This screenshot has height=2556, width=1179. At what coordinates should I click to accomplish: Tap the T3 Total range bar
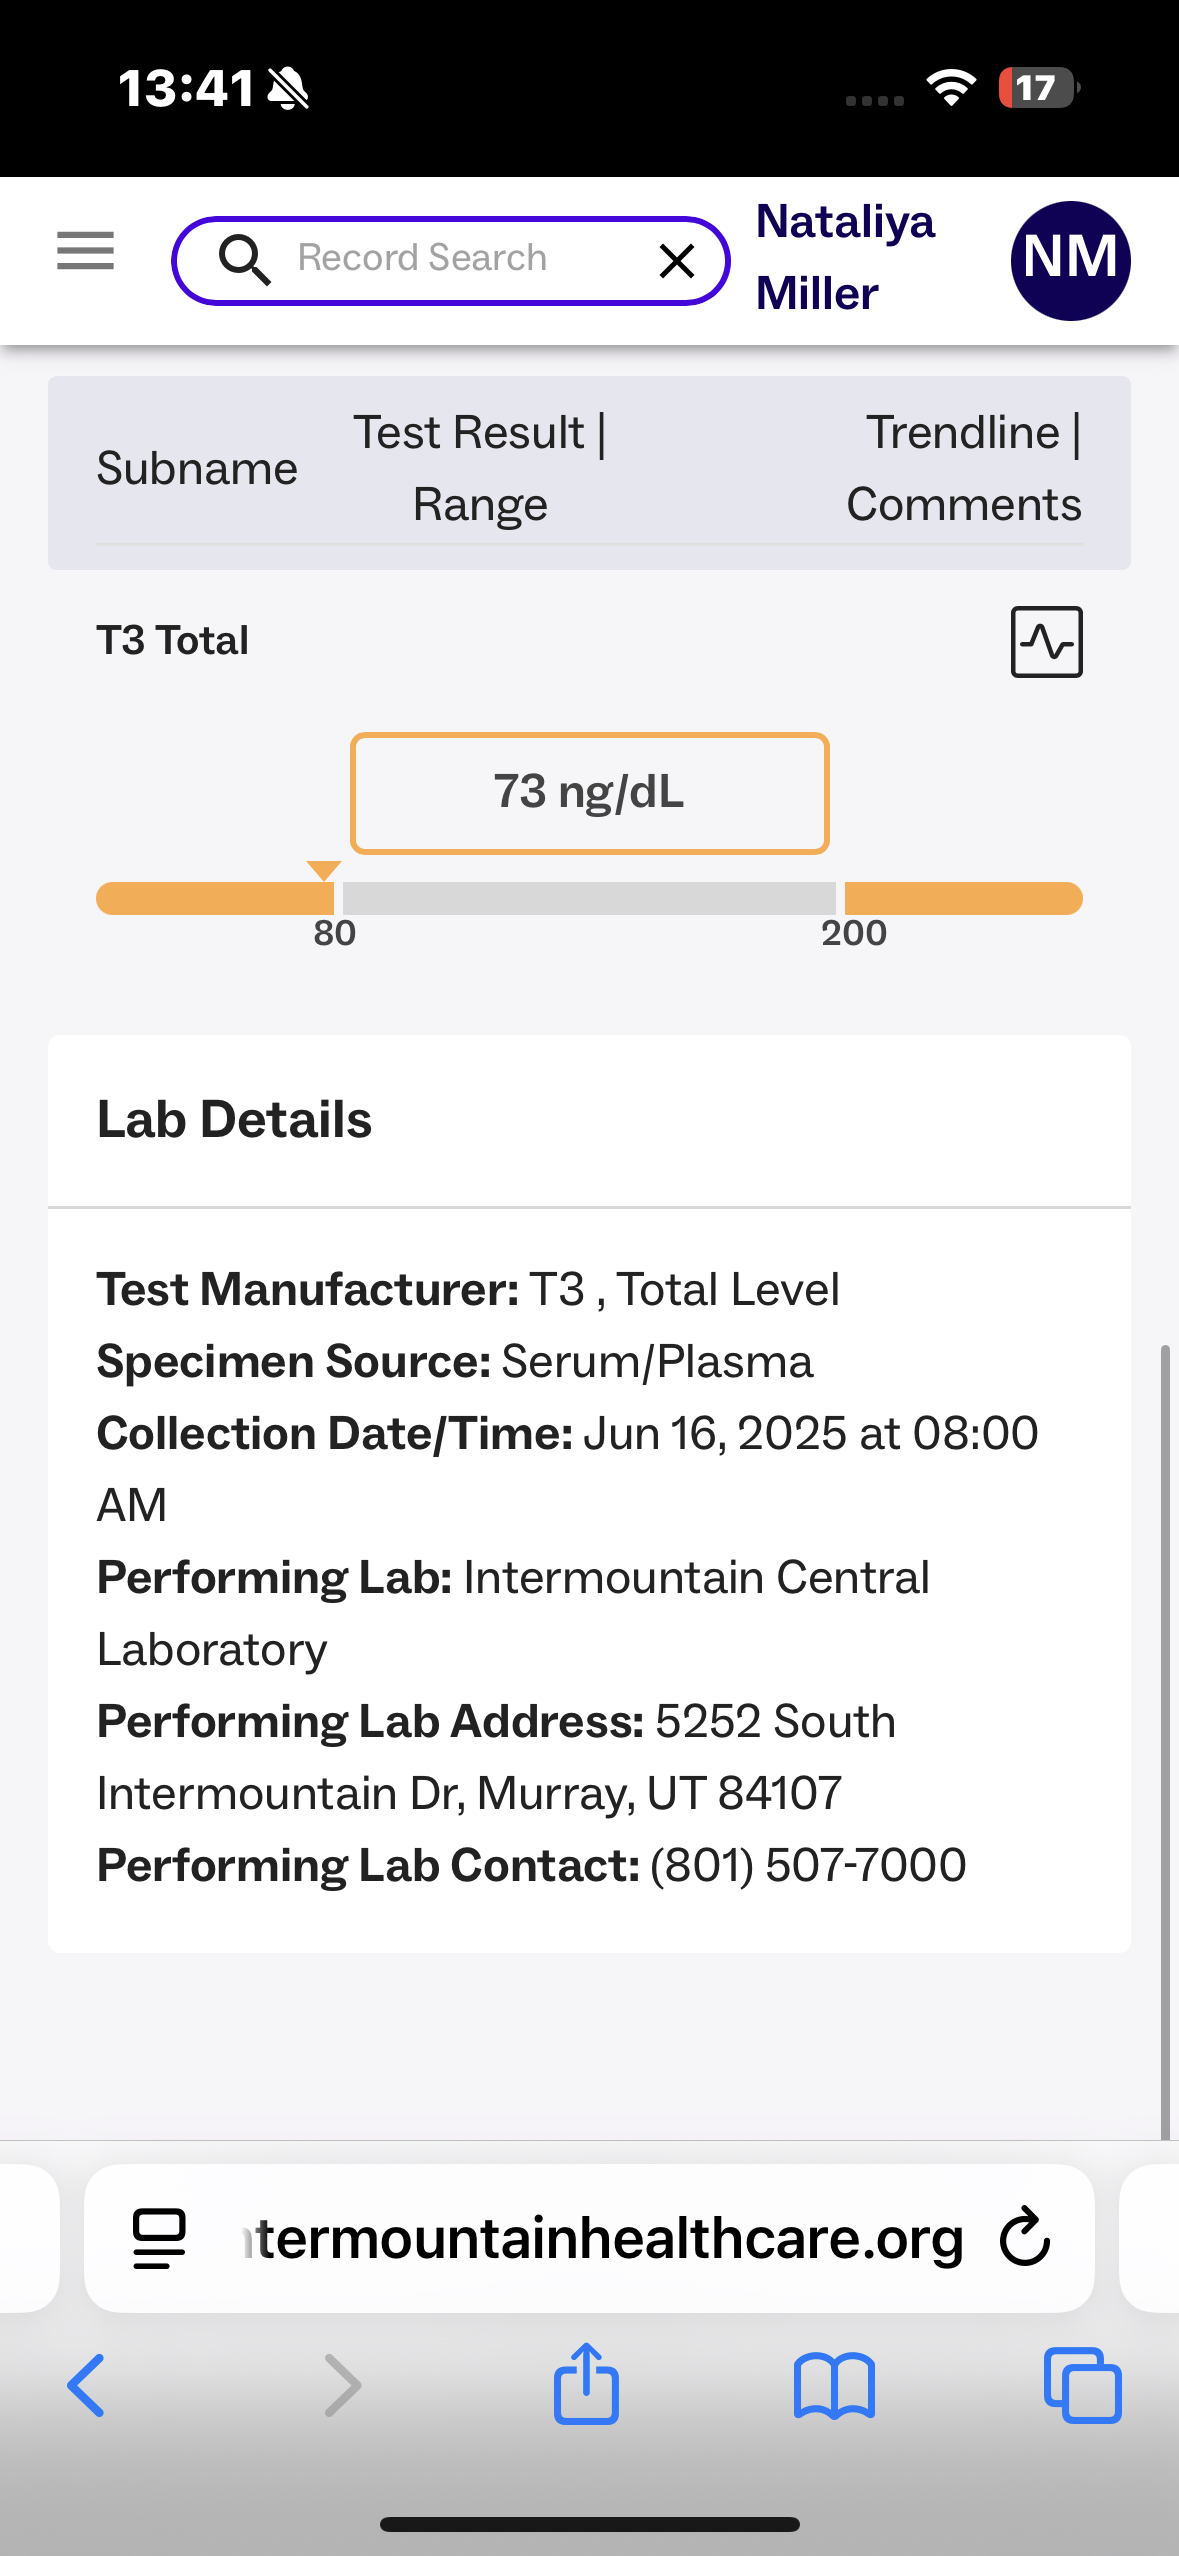point(589,898)
